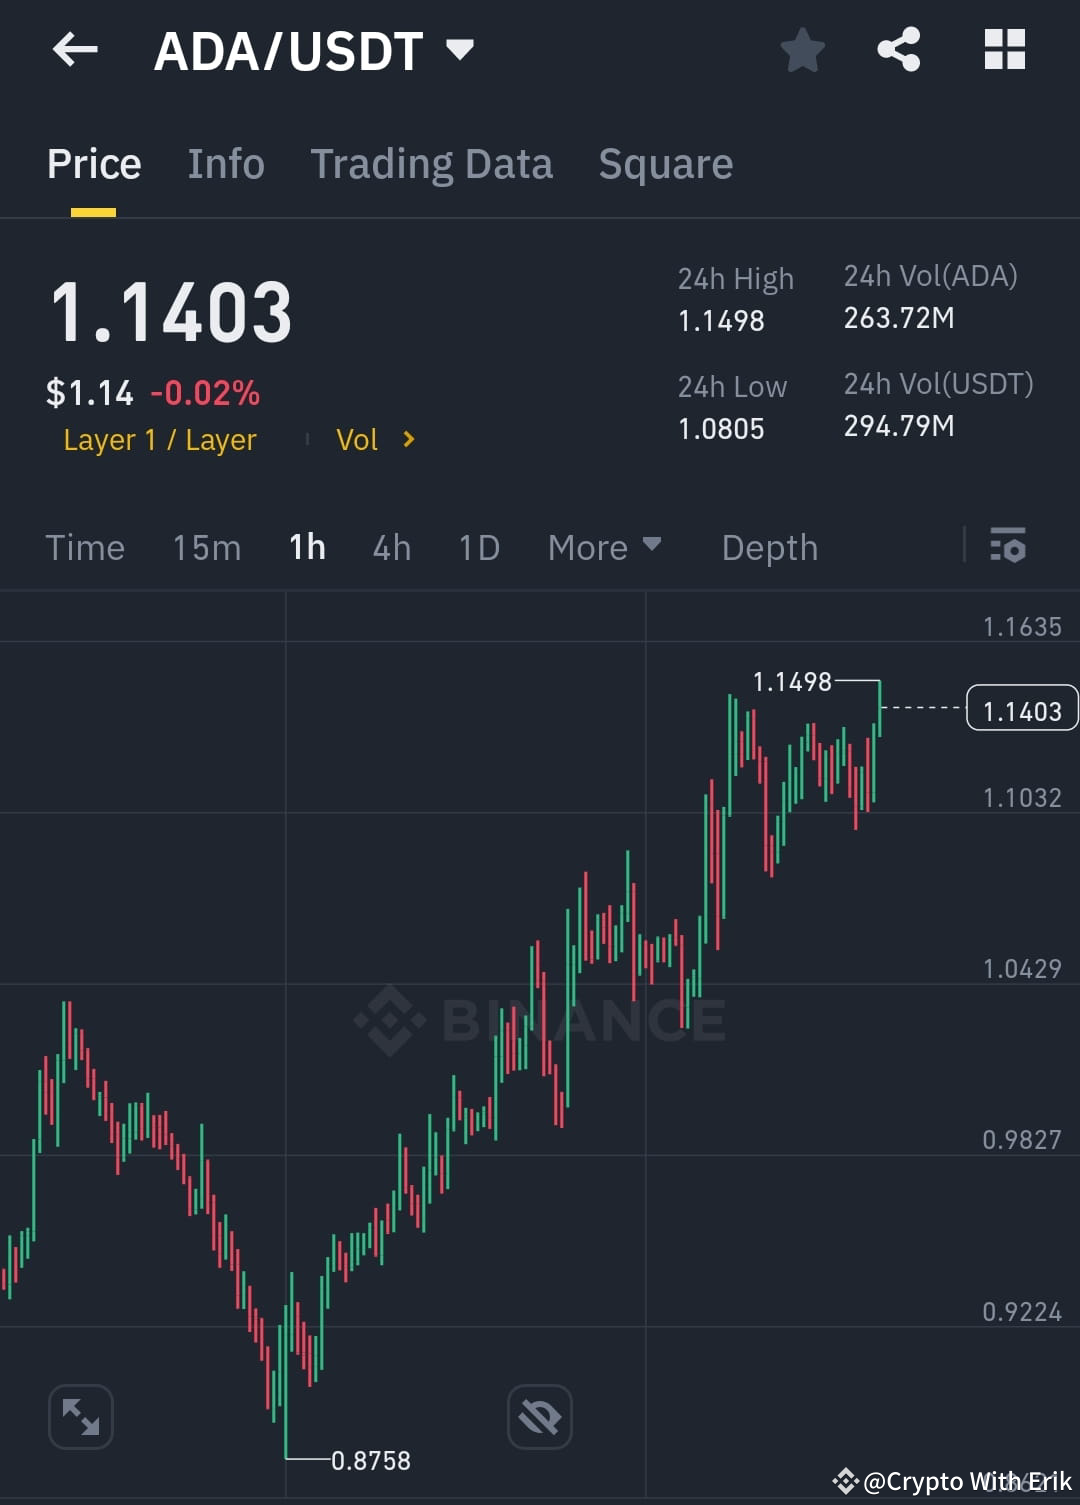Switch chart to 1D interval

(x=478, y=547)
